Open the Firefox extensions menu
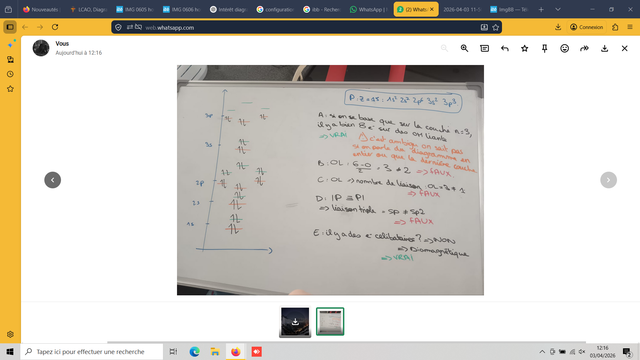Viewport: 640px width, 360px height. pyautogui.click(x=615, y=27)
